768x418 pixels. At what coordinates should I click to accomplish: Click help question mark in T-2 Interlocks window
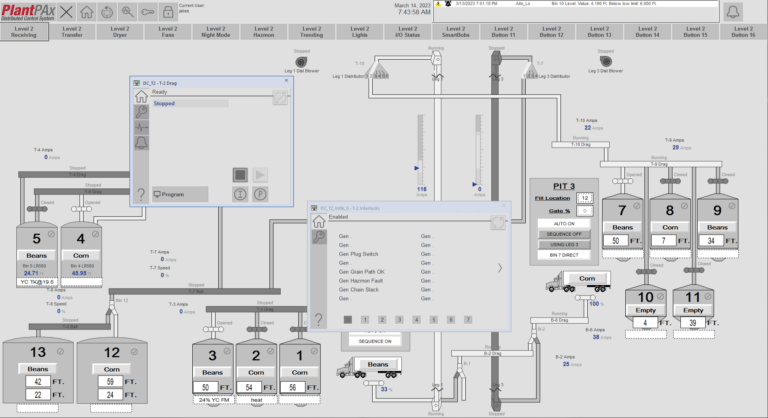[x=319, y=320]
